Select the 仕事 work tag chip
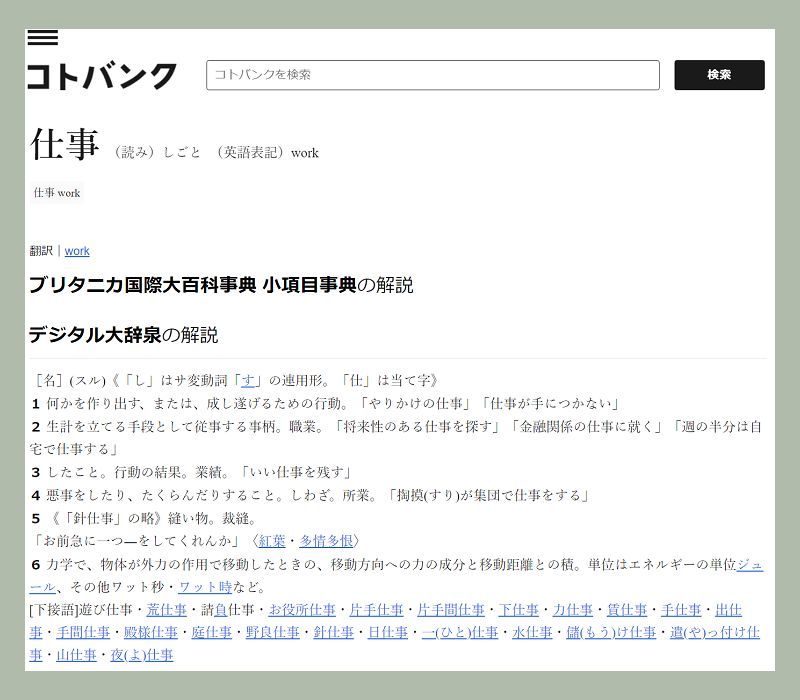 [x=57, y=193]
